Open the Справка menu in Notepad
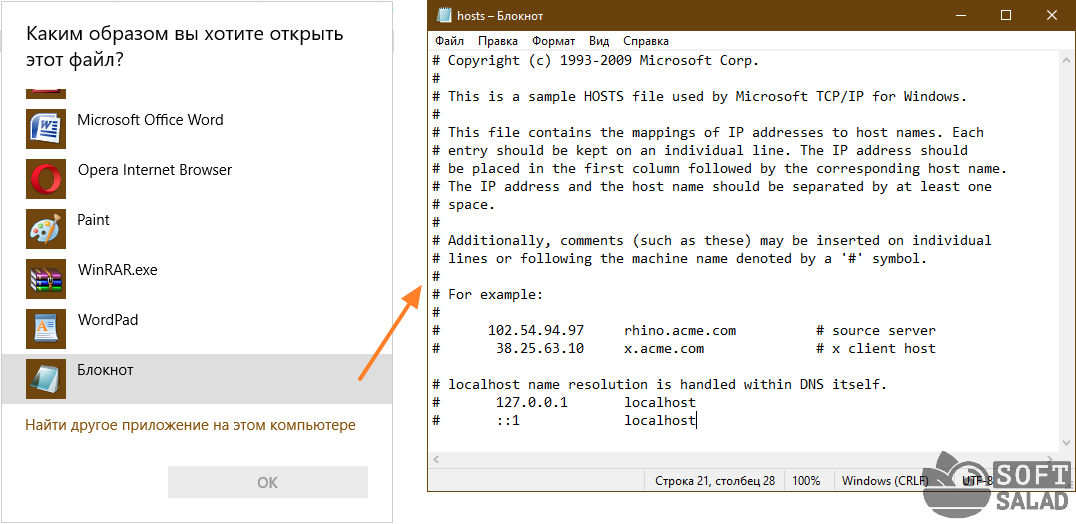Viewport: 1076px width, 524px height. click(x=645, y=41)
